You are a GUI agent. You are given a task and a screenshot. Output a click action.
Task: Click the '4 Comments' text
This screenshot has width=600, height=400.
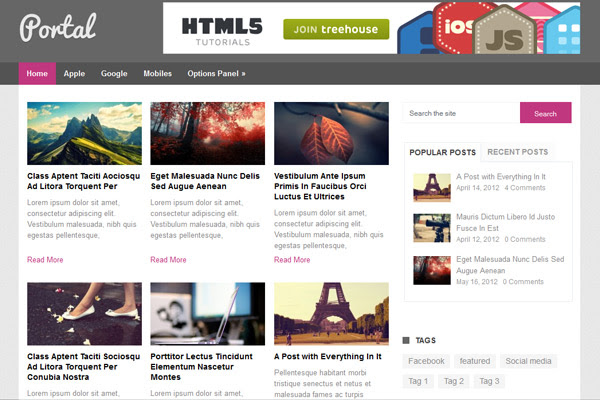[525, 188]
